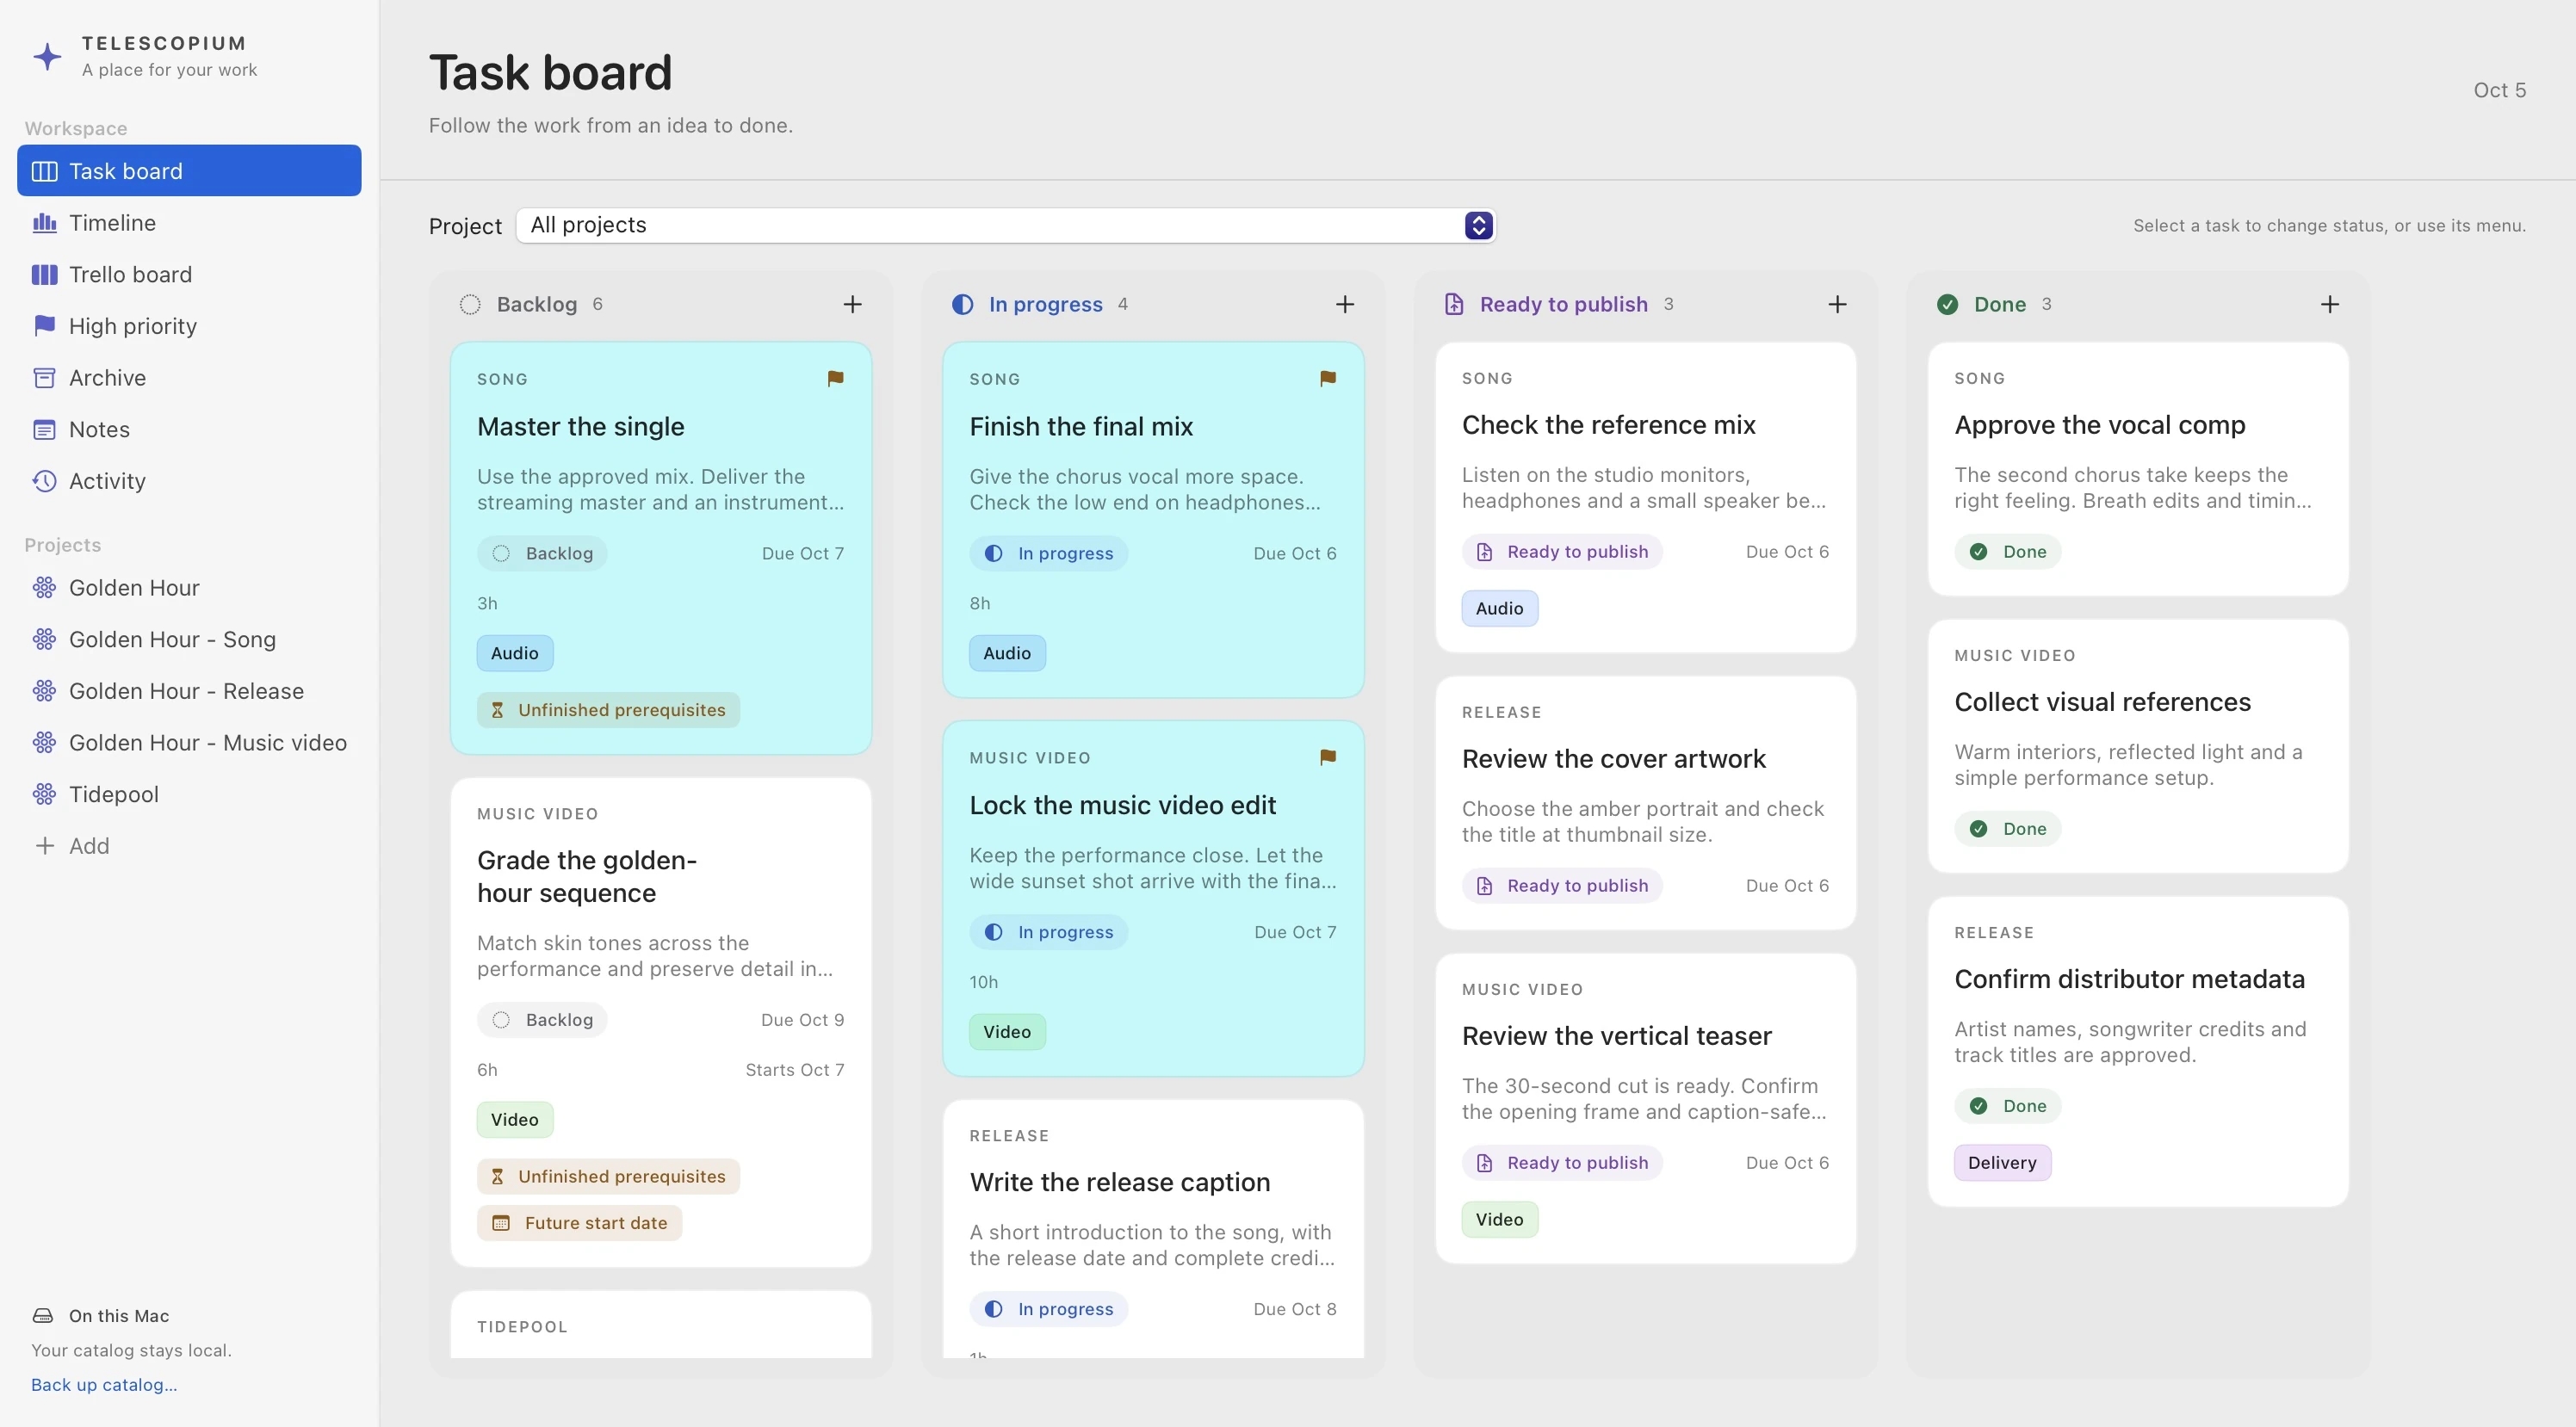
Task: Click the Telescopium star logo
Action: point(47,56)
